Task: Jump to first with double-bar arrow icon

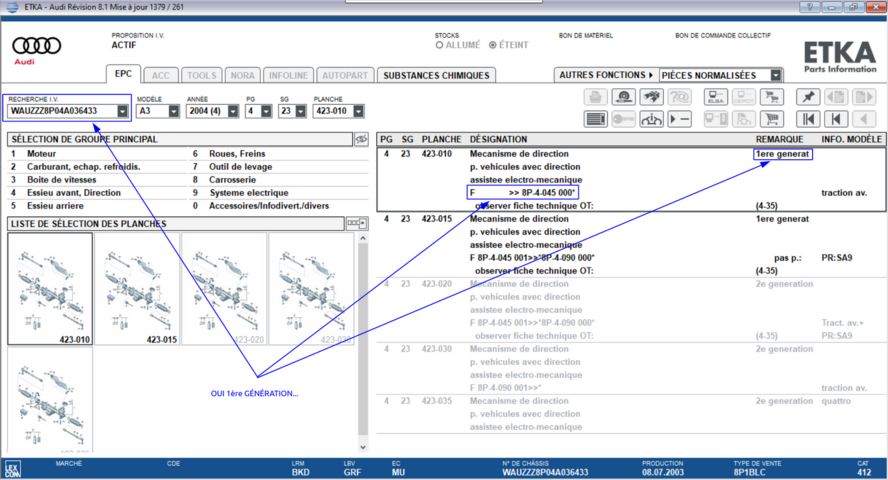Action: click(808, 119)
